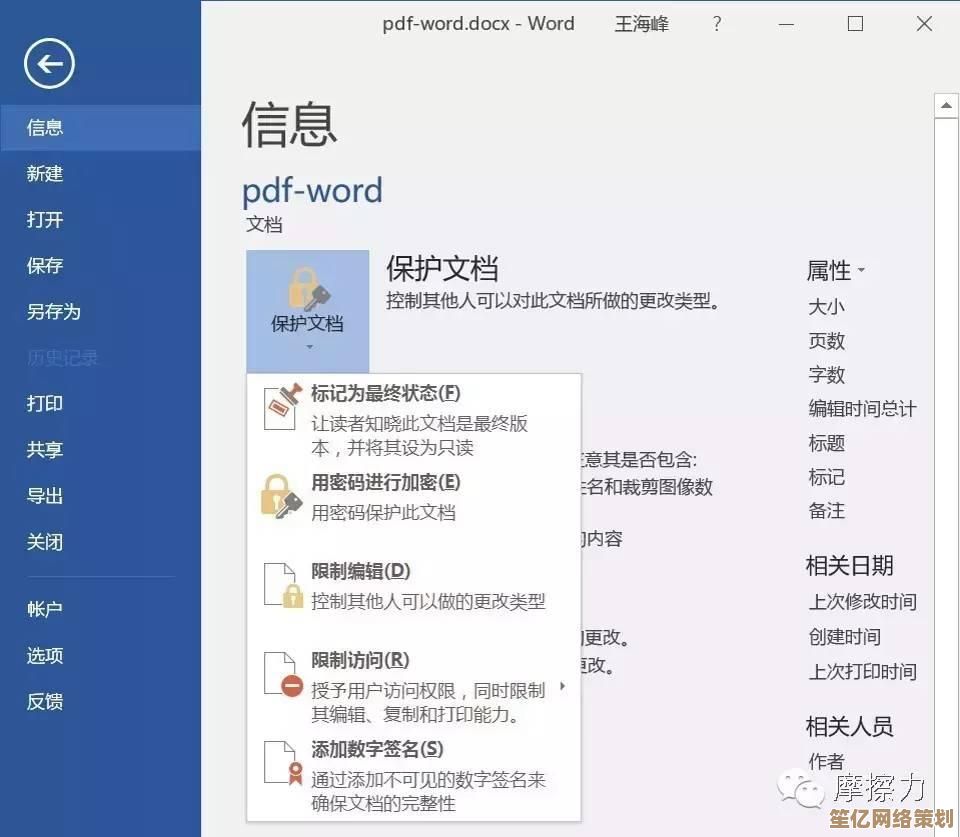Open 选项 in the sidebar
This screenshot has width=960, height=837.
[x=100, y=656]
